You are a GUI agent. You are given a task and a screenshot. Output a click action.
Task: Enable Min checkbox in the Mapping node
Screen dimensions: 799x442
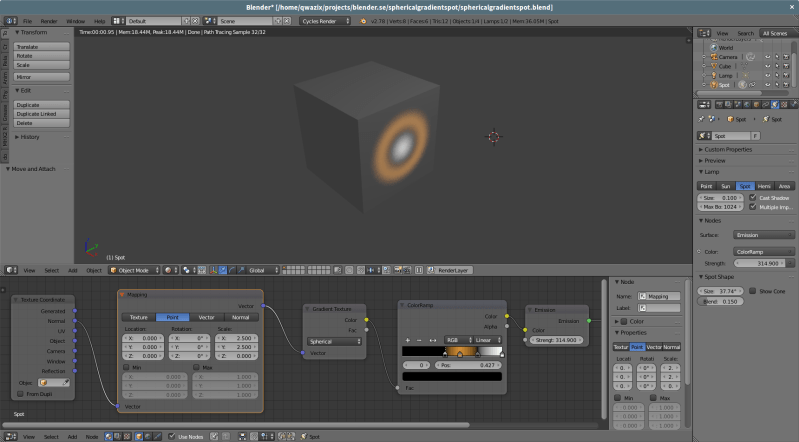click(x=126, y=367)
